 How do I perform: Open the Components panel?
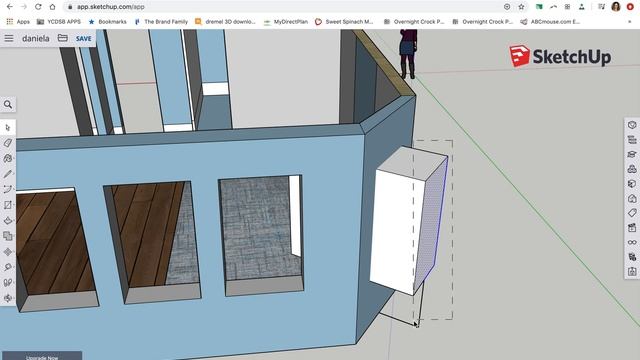point(632,169)
